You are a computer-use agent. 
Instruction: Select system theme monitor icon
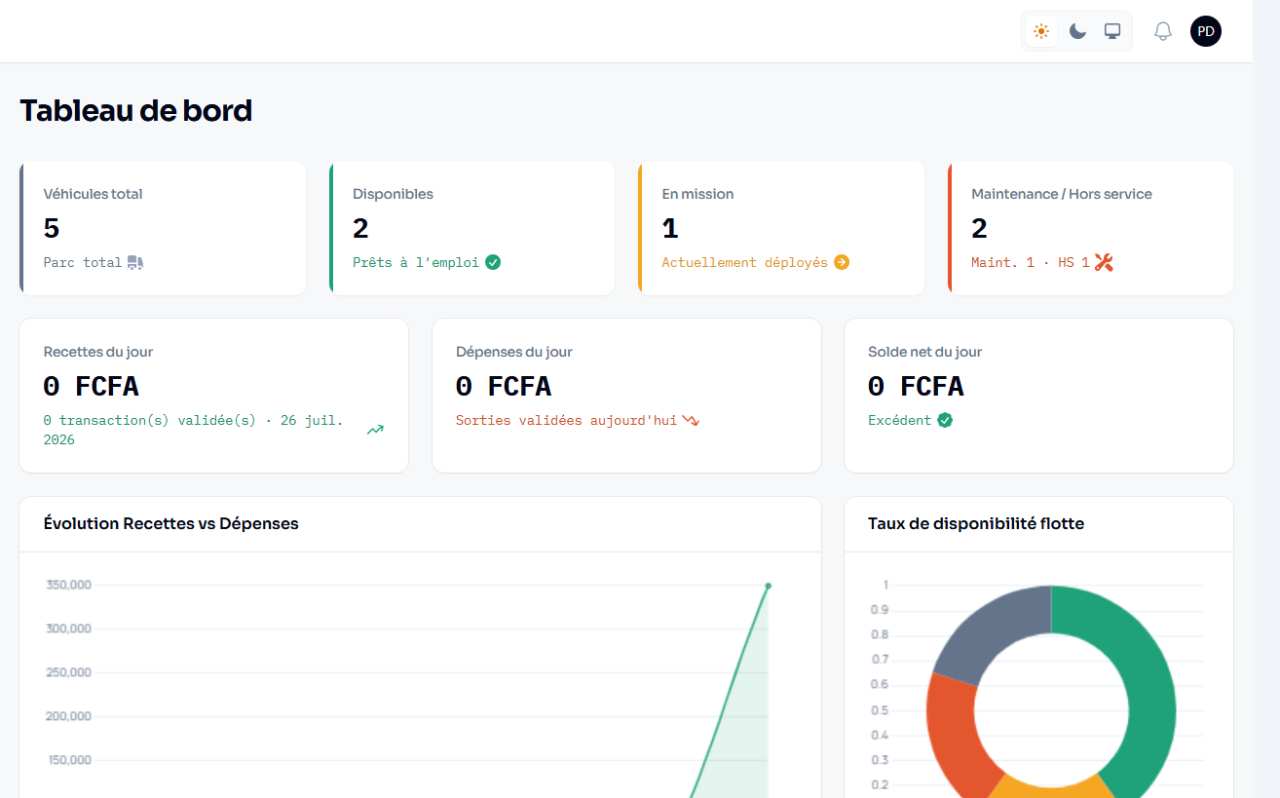(1112, 31)
